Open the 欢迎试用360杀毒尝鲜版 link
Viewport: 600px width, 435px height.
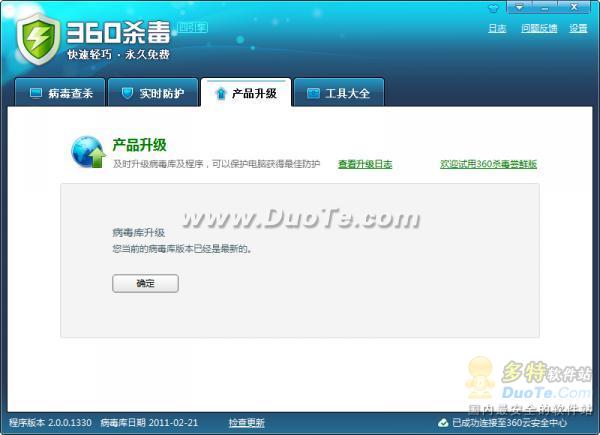pos(488,164)
